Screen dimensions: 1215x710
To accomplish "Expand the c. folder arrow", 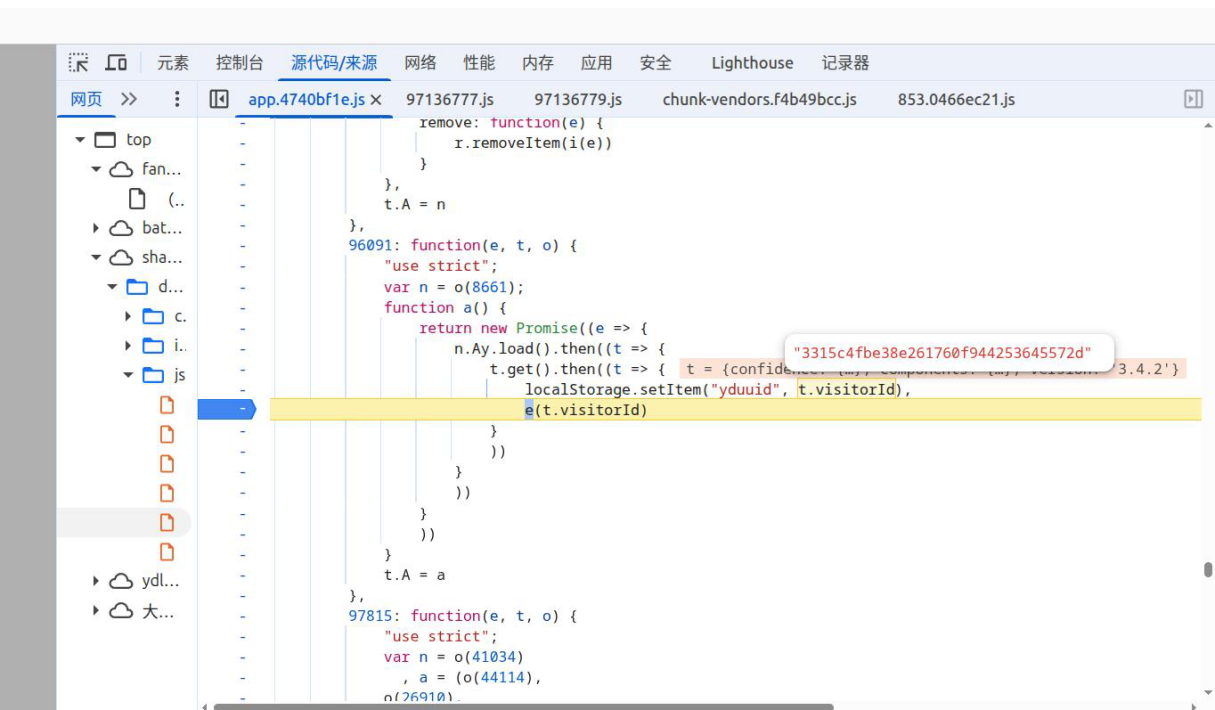I will tap(128, 317).
